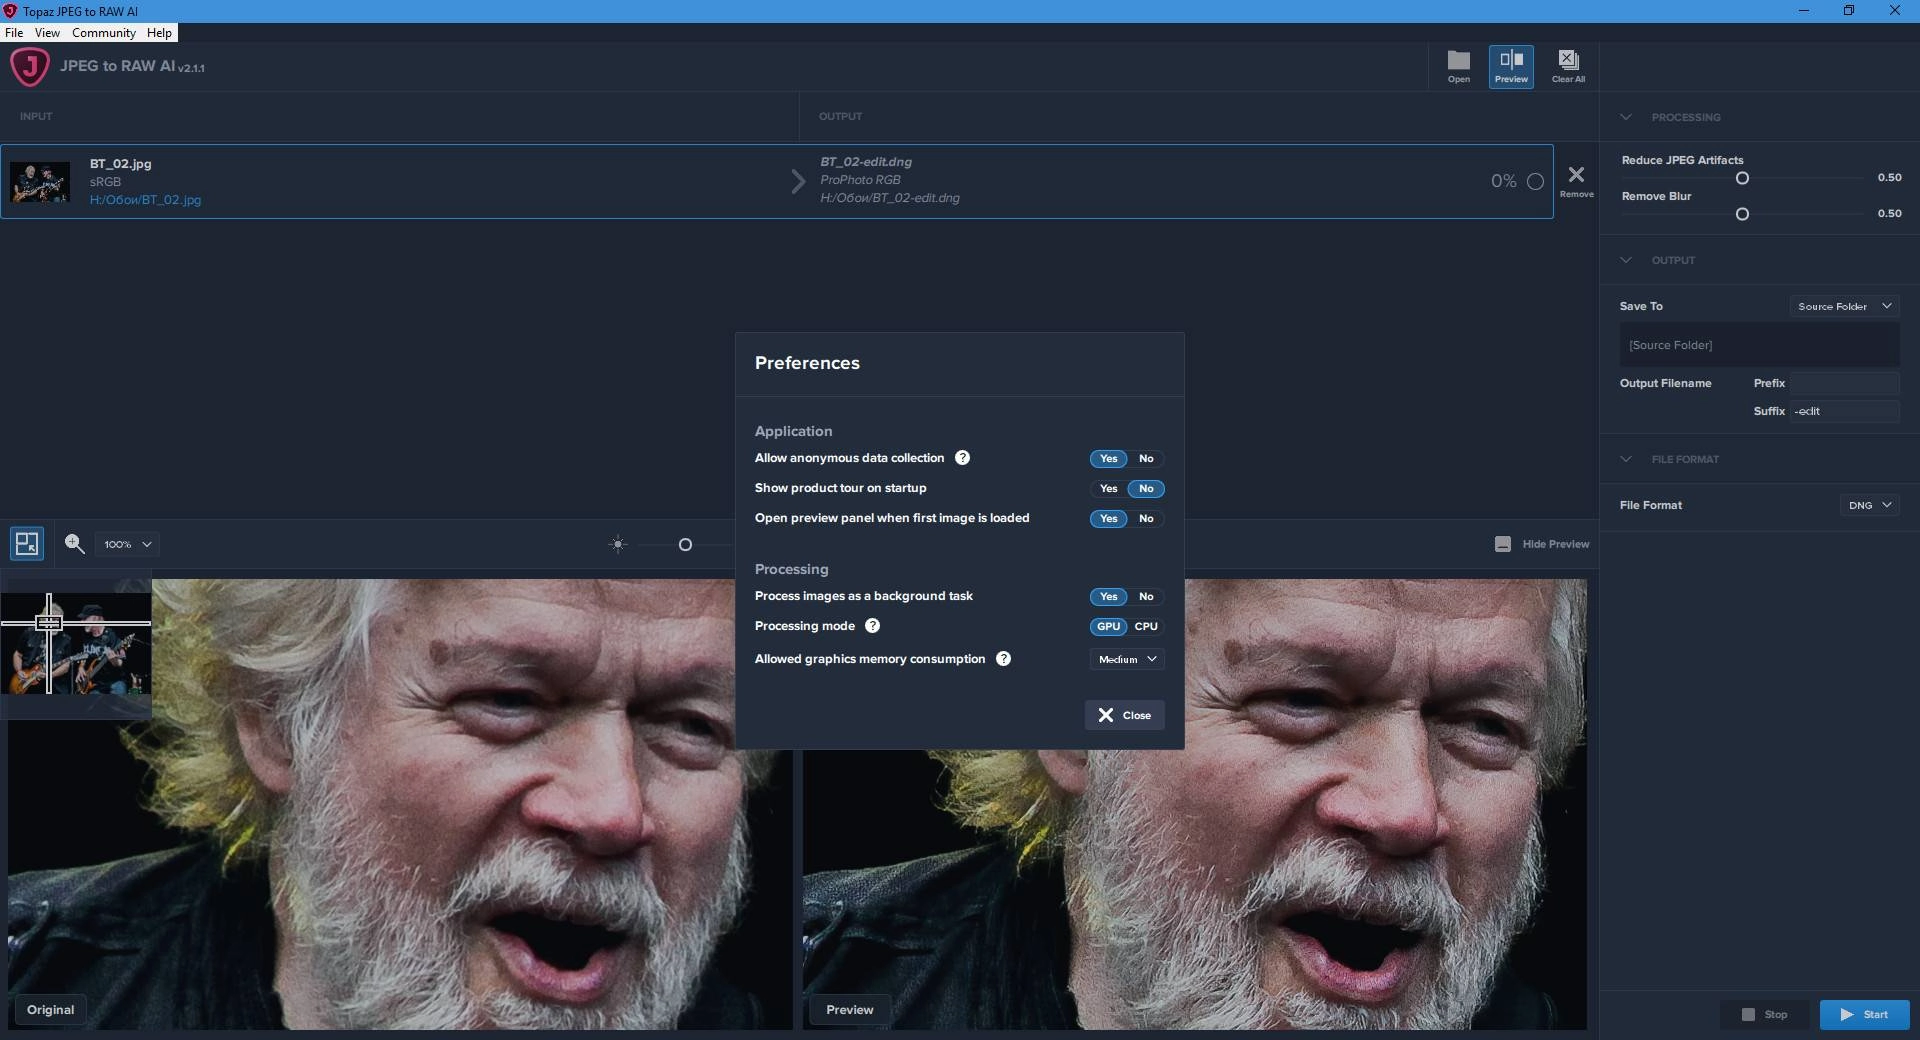The width and height of the screenshot is (1920, 1040).
Task: Select No for background task processing
Action: [1146, 597]
